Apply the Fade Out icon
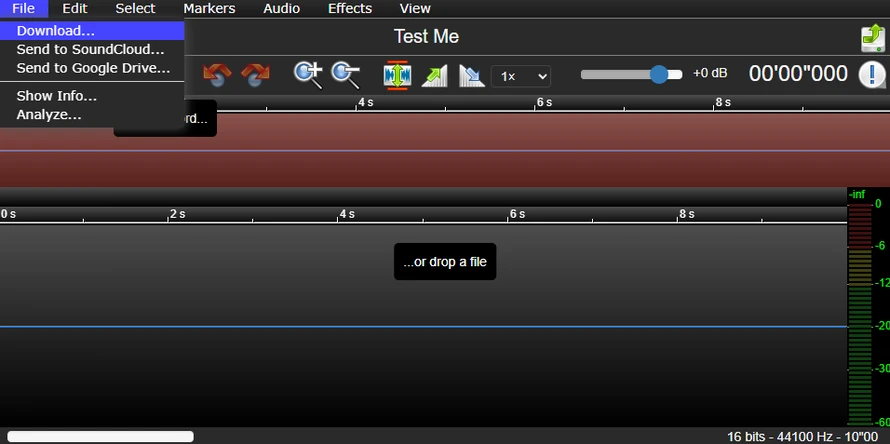890x444 pixels. 471,75
